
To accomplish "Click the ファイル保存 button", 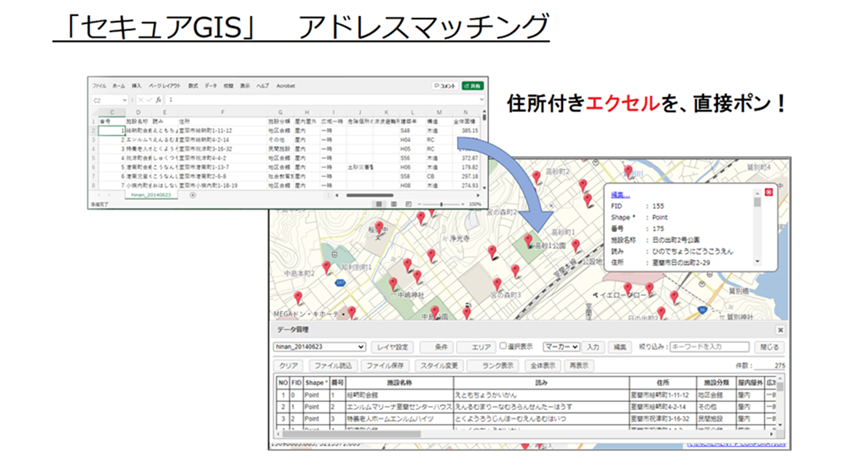I will click(385, 366).
